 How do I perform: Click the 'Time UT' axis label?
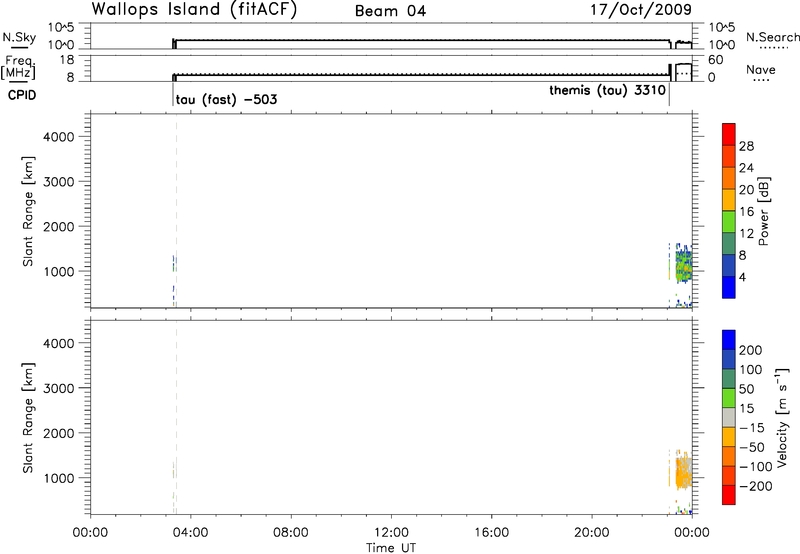[x=391, y=548]
